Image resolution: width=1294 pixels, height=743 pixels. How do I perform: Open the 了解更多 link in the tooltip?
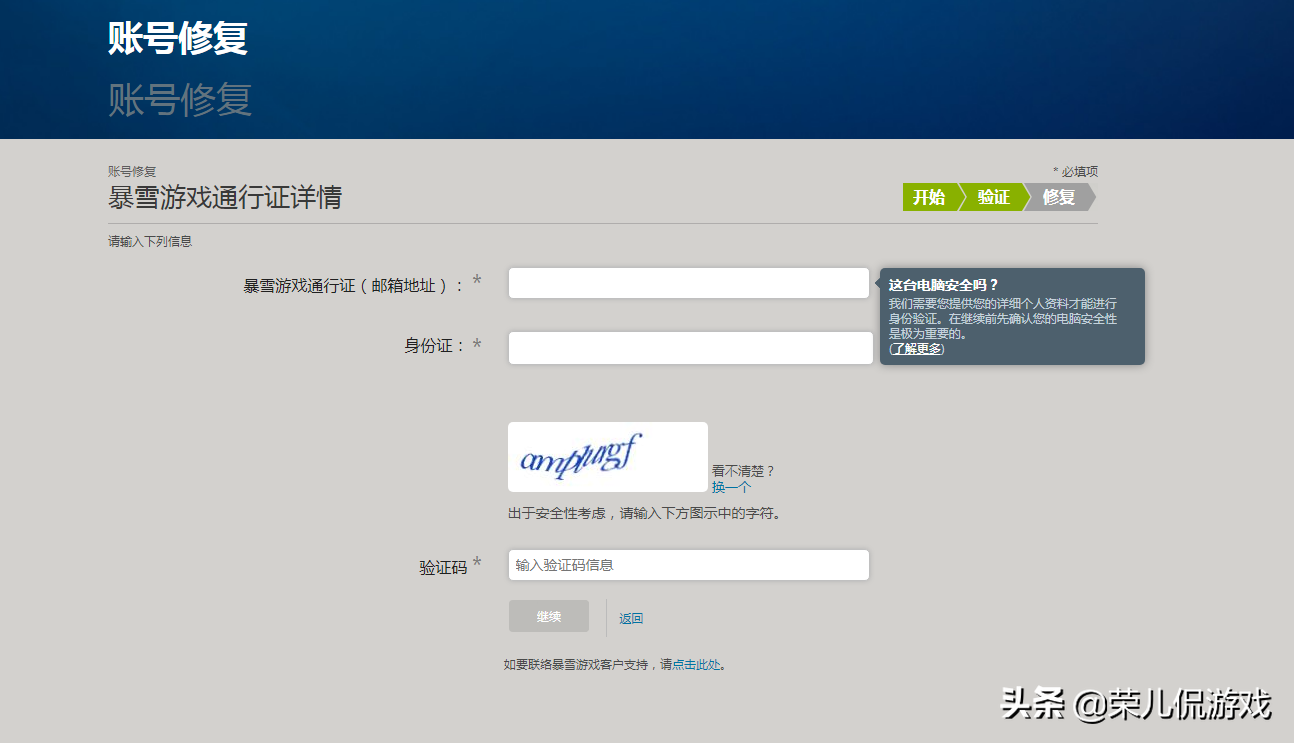pos(917,349)
